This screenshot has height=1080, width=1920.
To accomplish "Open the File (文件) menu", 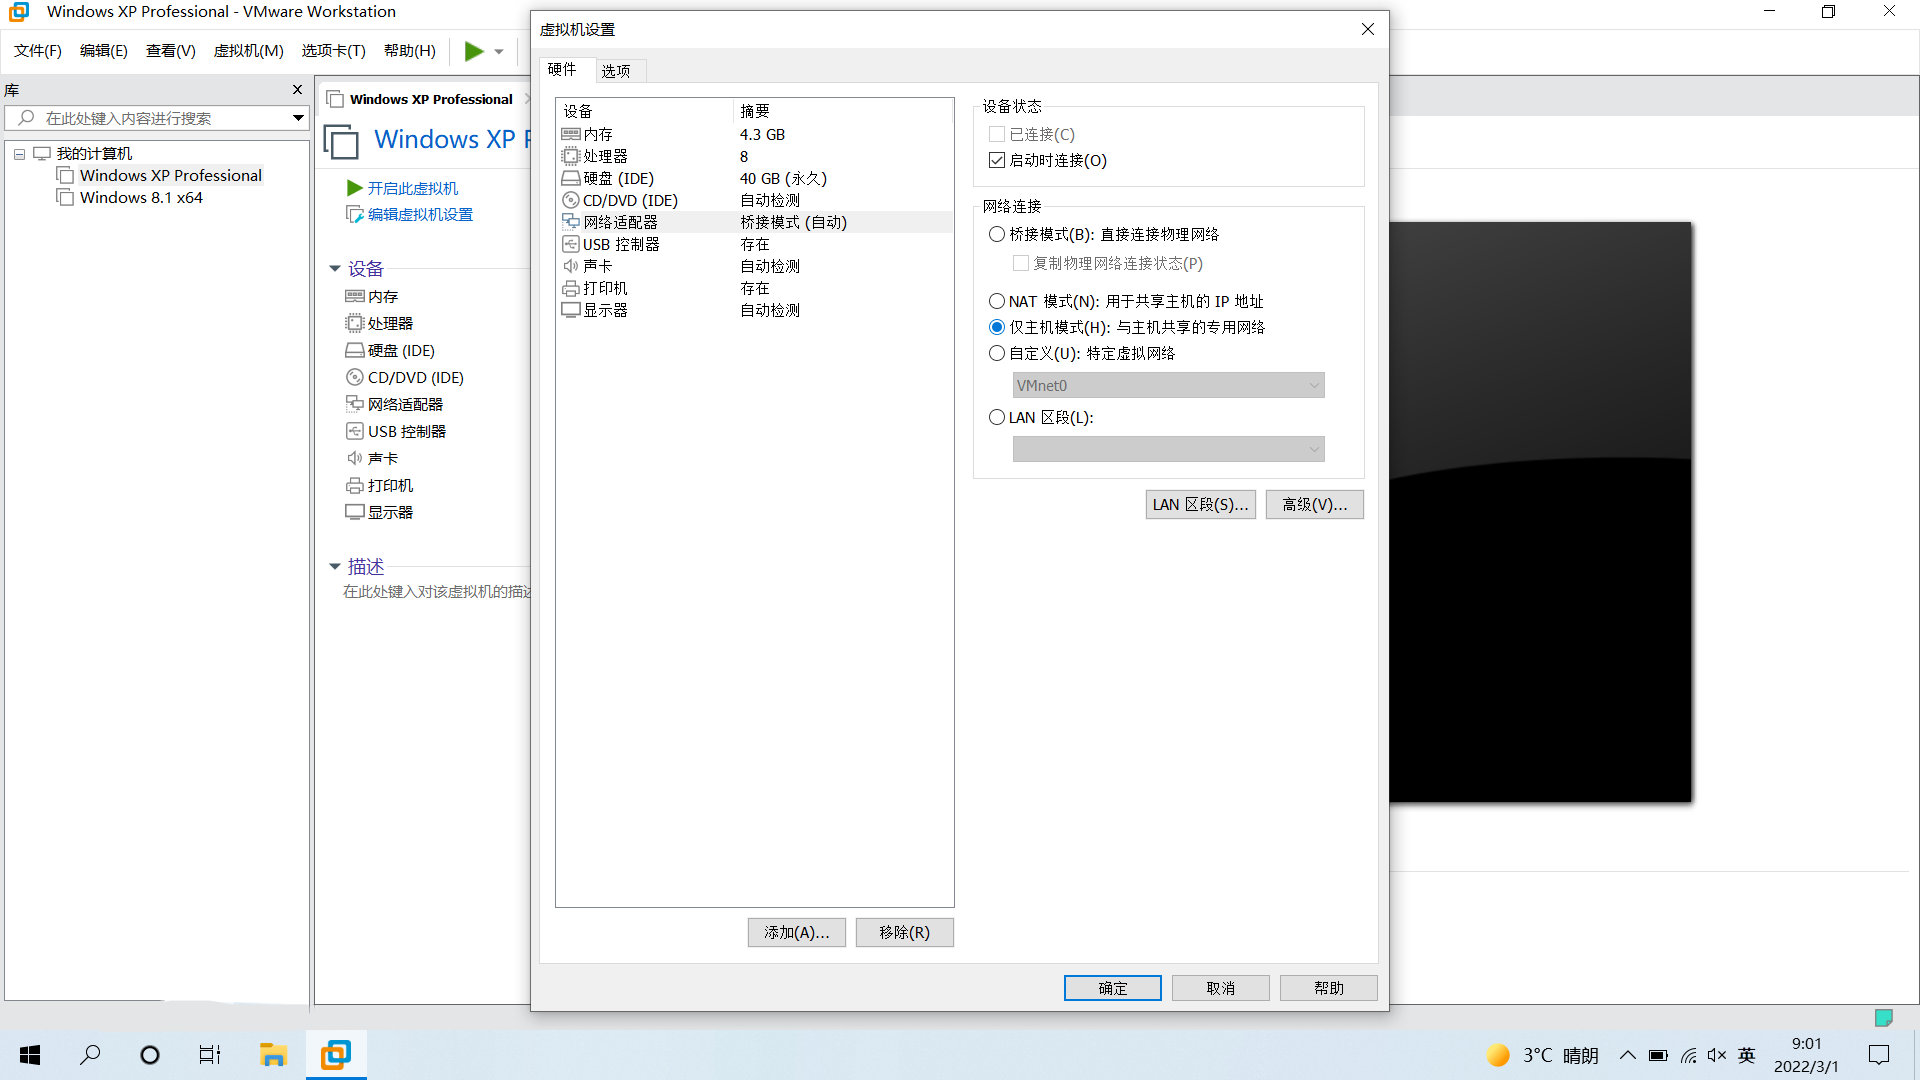I will coord(38,51).
